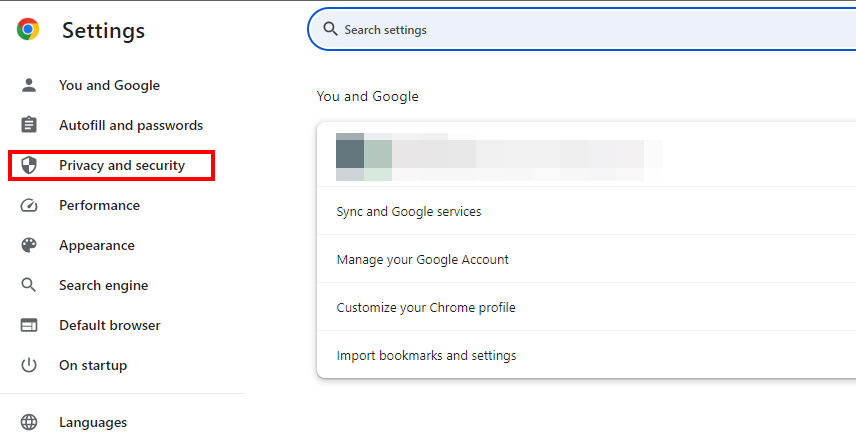Click the search icon in the settings search bar
Image resolution: width=856 pixels, height=444 pixels.
coord(330,29)
